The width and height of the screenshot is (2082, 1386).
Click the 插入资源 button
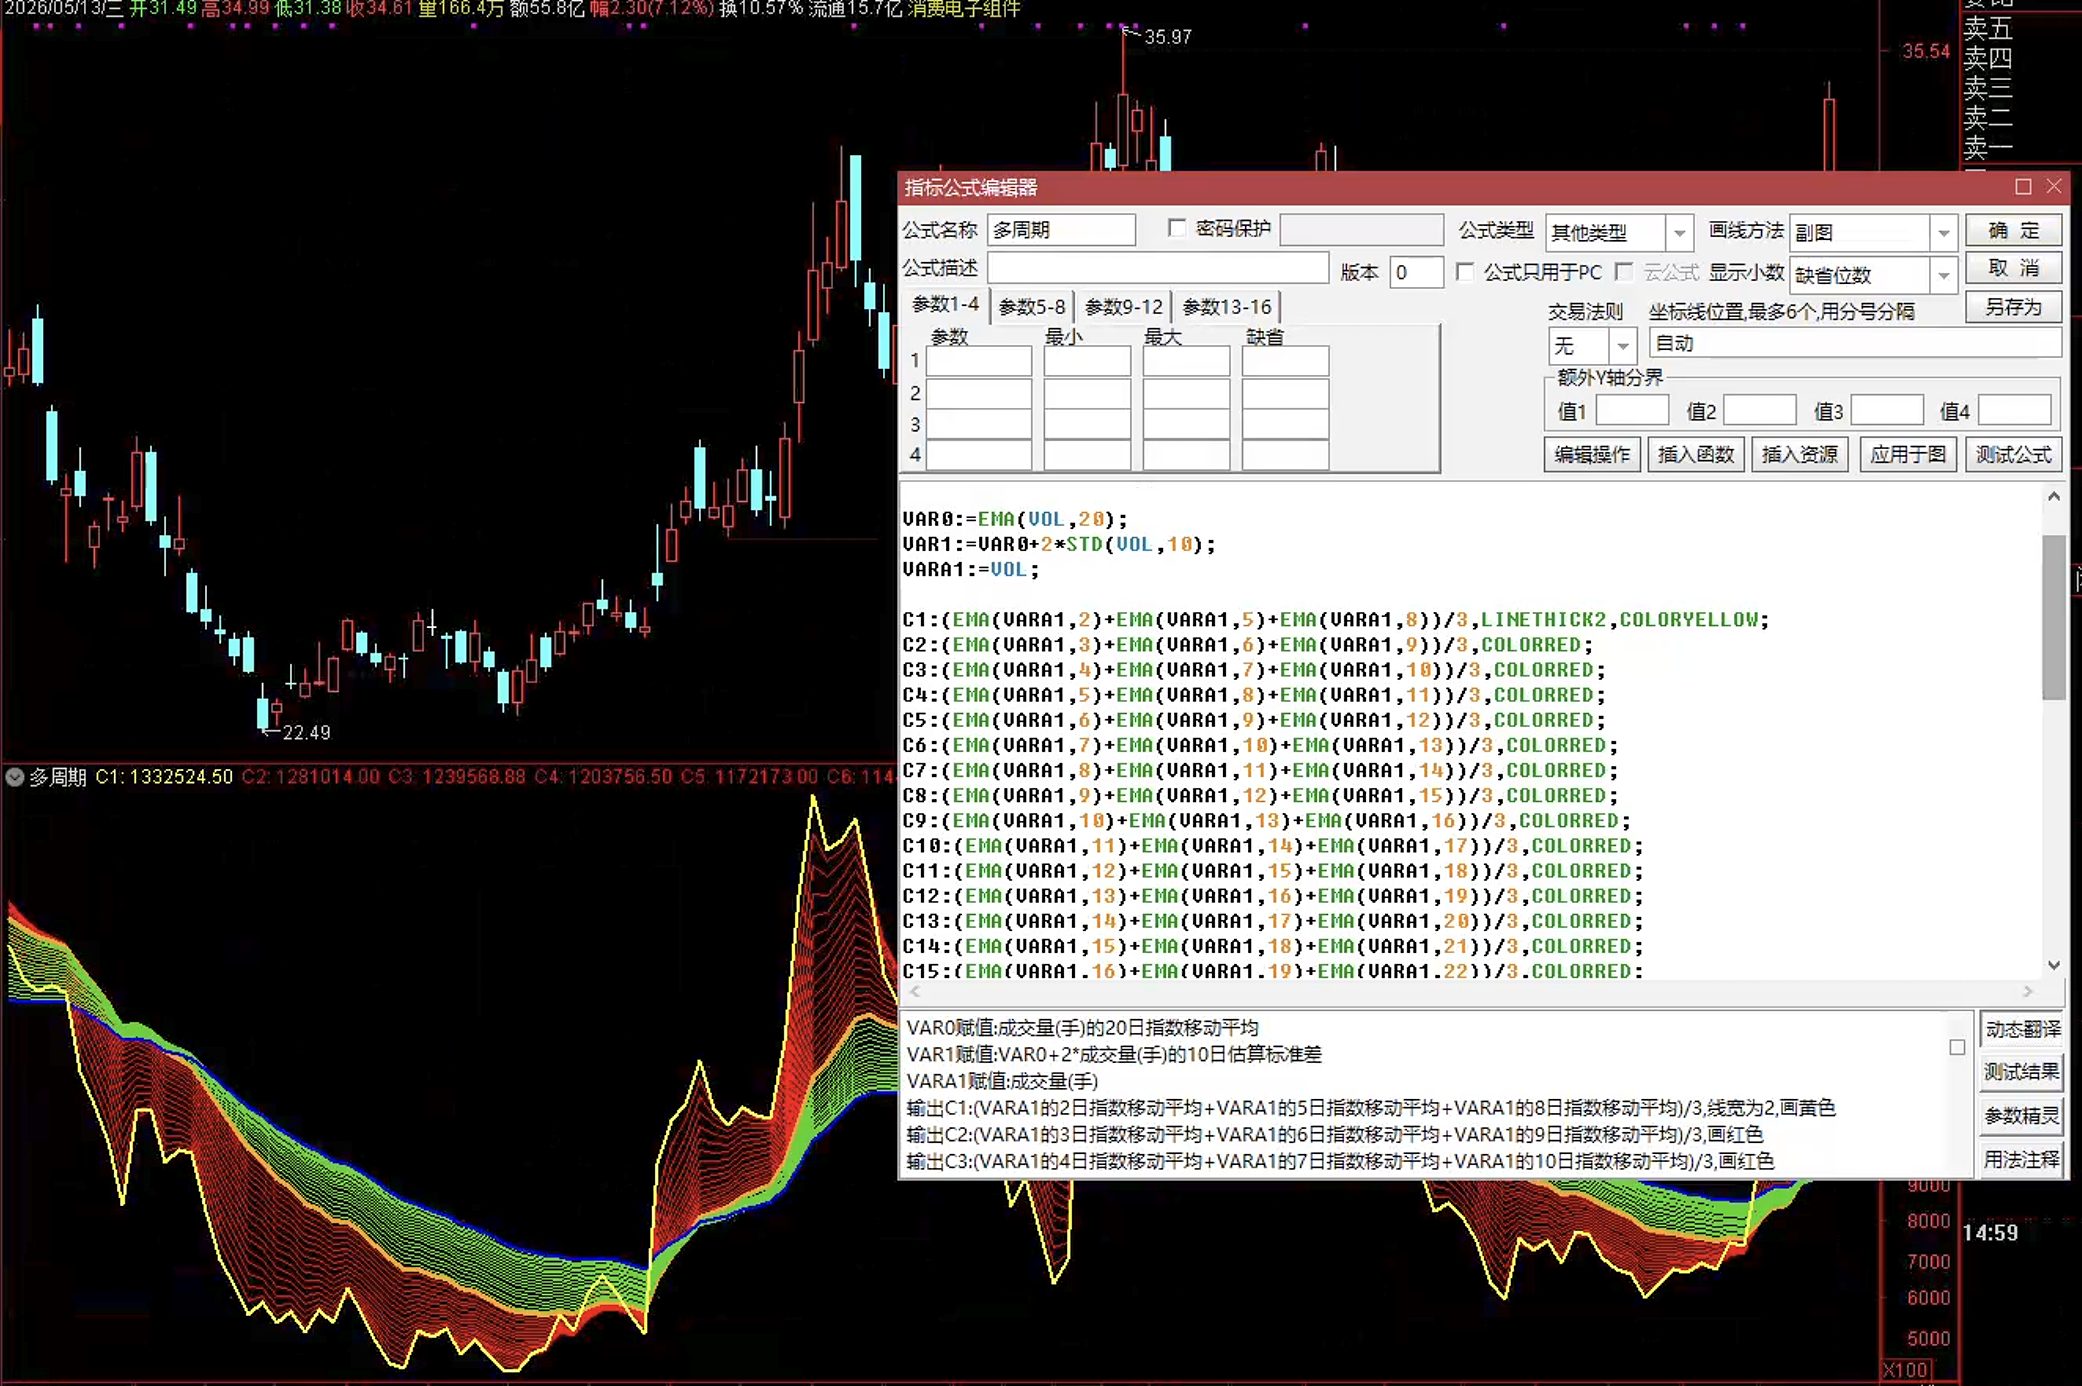coord(1800,455)
